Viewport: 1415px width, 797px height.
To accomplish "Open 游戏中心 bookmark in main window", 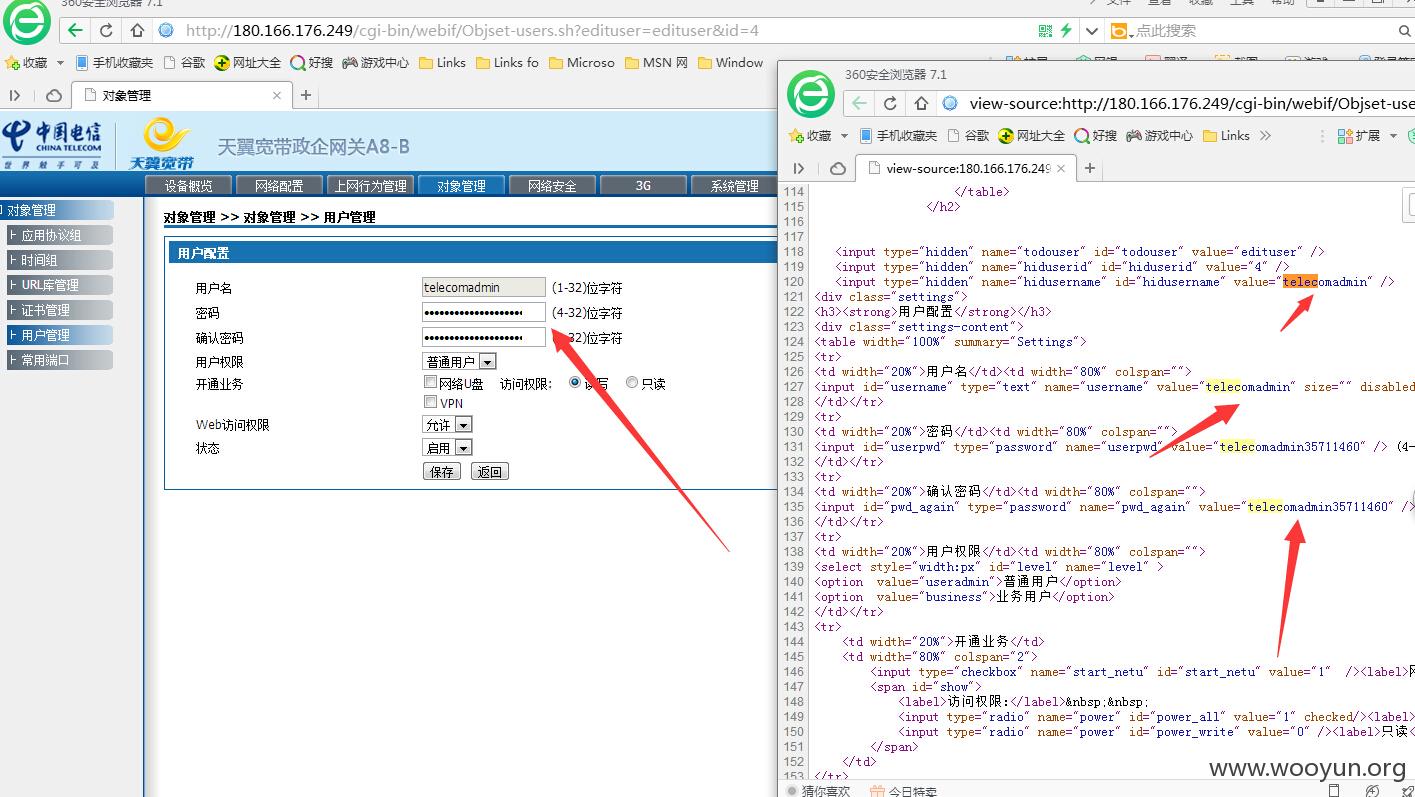I will 376,62.
